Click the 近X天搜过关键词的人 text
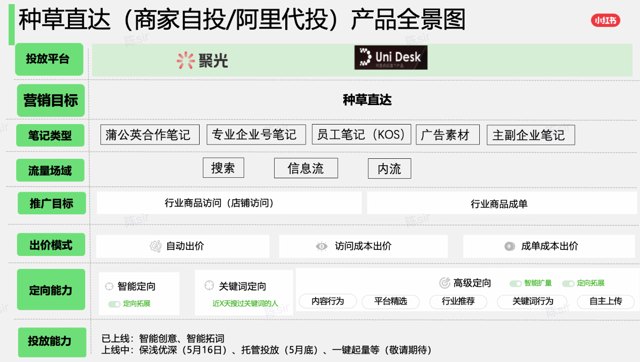The width and height of the screenshot is (640, 362). click(245, 303)
